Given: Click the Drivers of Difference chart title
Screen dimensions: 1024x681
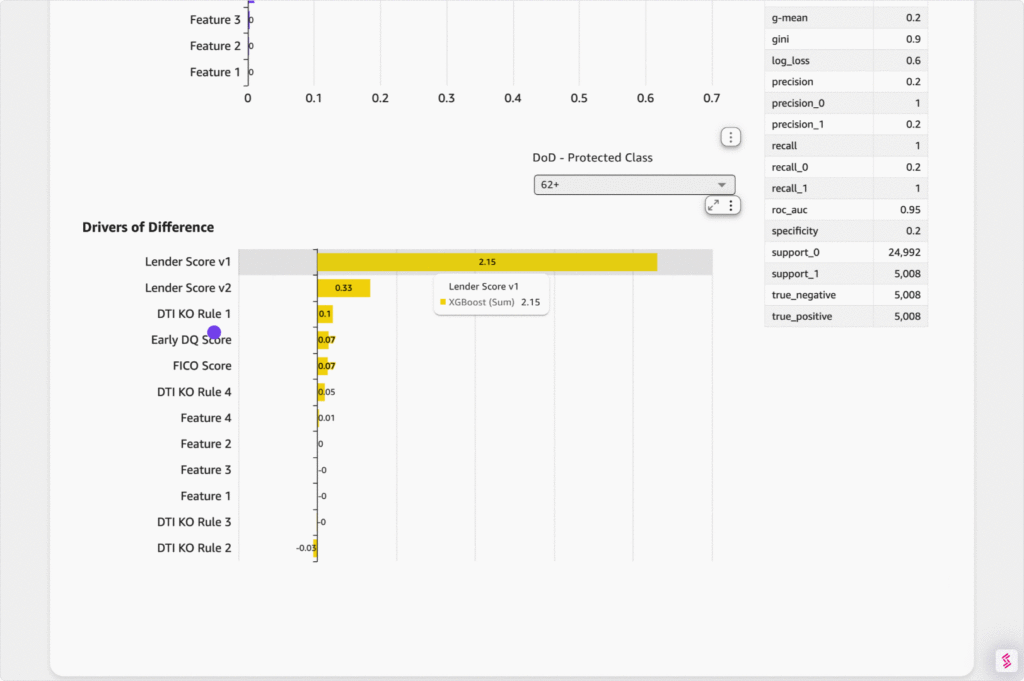Looking at the screenshot, I should tap(148, 228).
